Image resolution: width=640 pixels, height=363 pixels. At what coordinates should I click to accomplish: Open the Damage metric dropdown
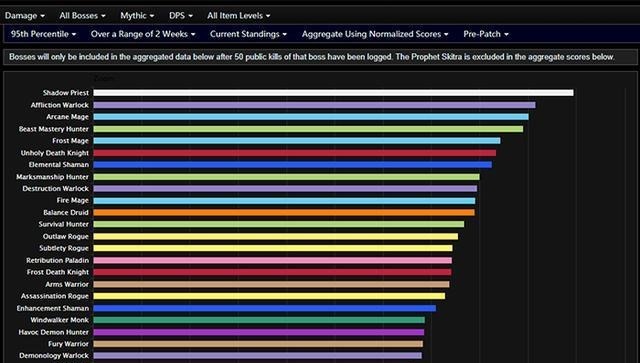point(24,16)
